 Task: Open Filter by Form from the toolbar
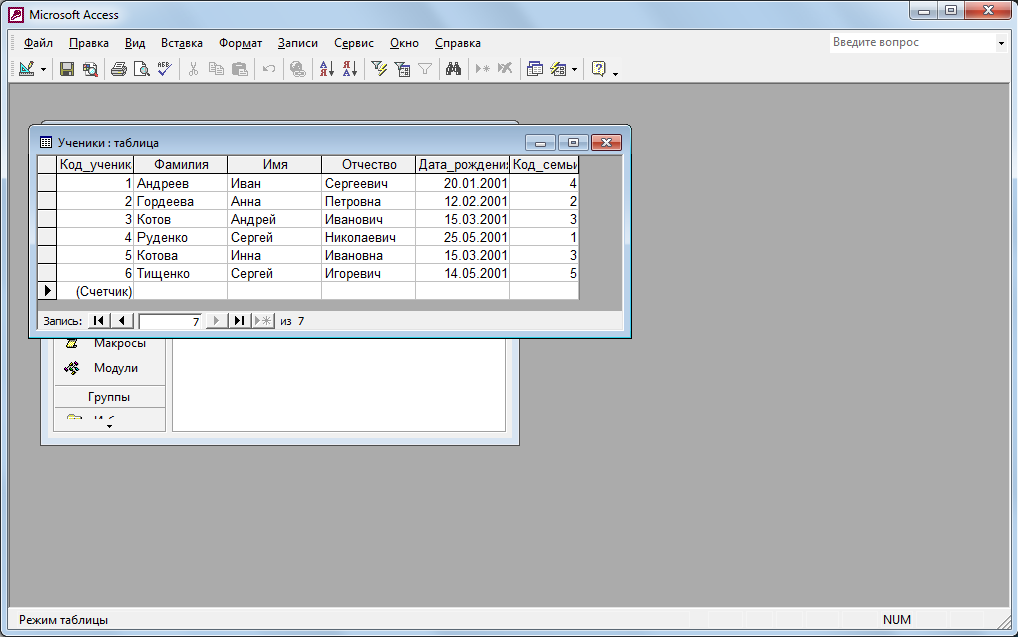402,69
